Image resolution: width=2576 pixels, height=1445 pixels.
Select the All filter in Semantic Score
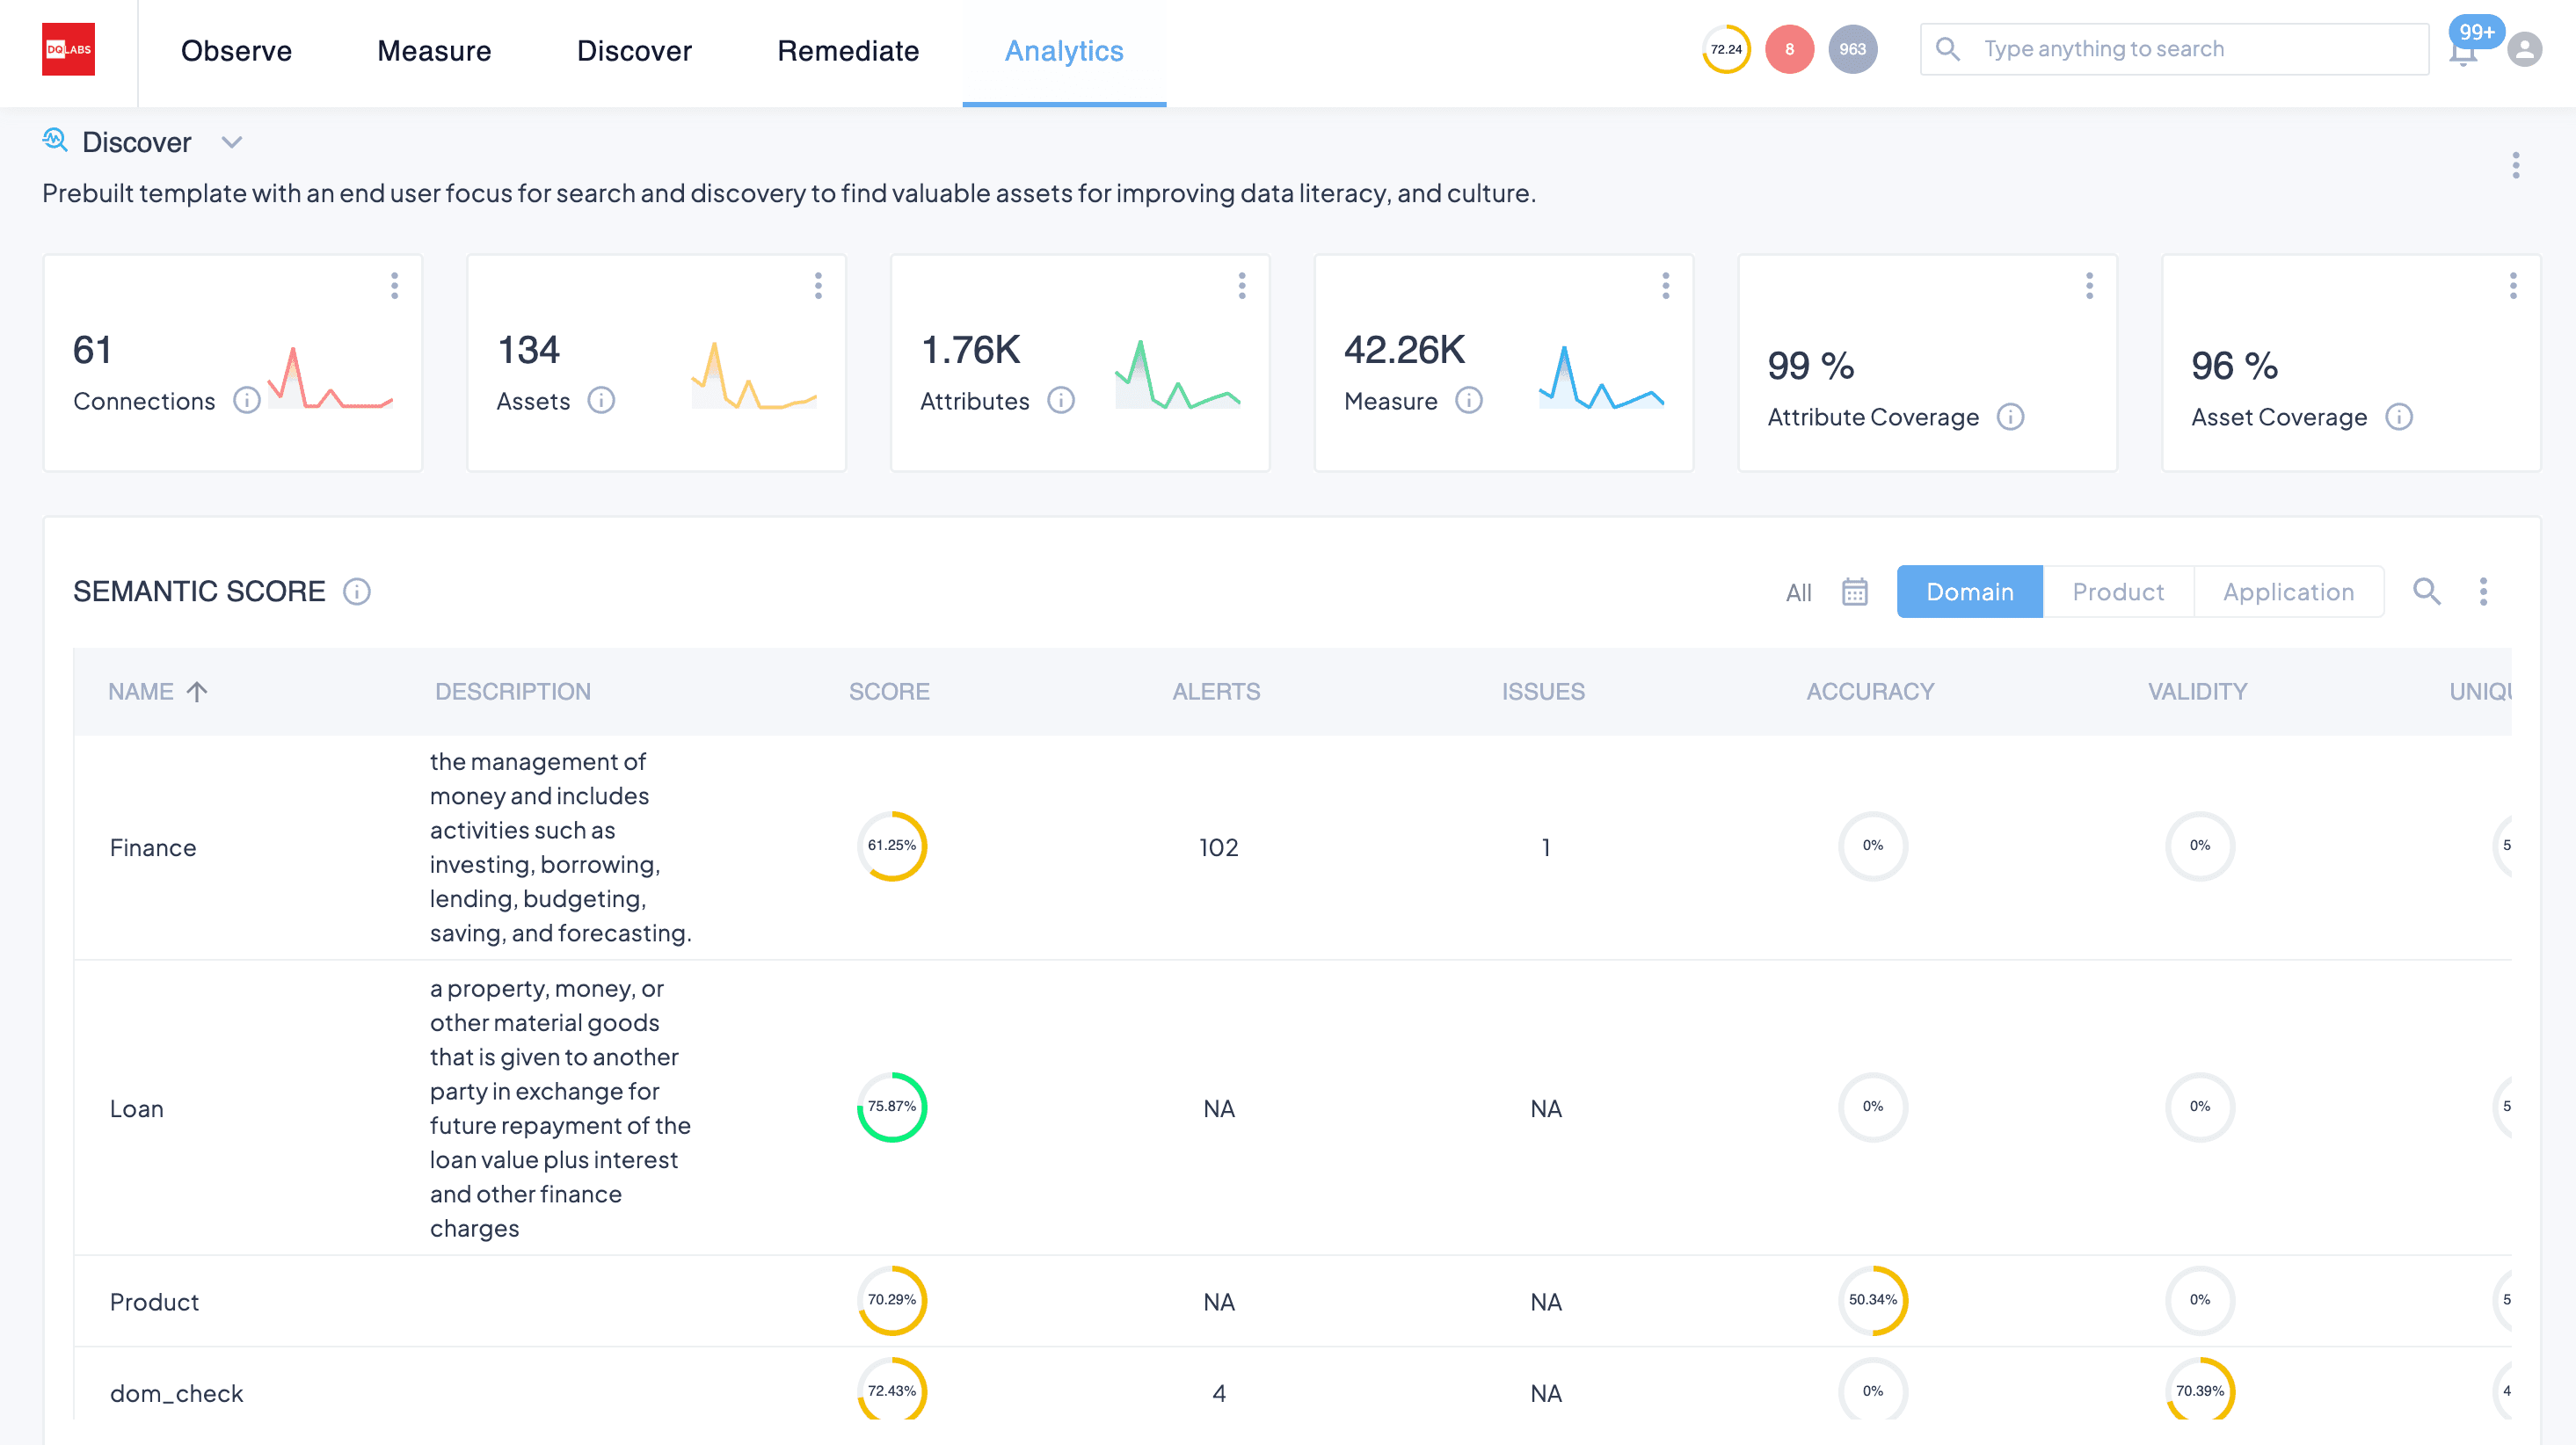click(1797, 591)
